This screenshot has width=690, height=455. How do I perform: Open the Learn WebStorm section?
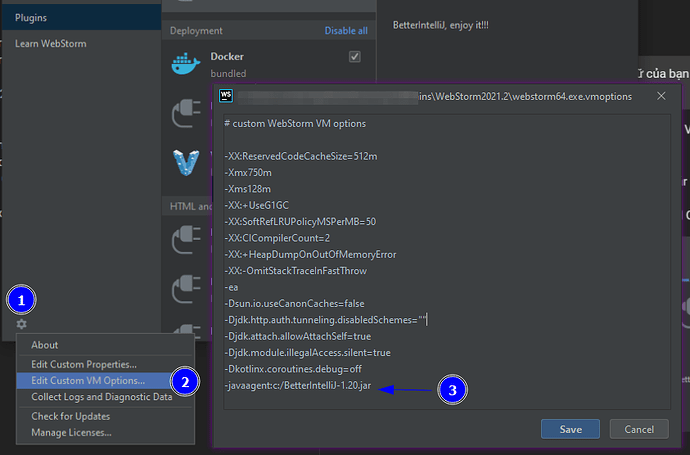point(50,44)
